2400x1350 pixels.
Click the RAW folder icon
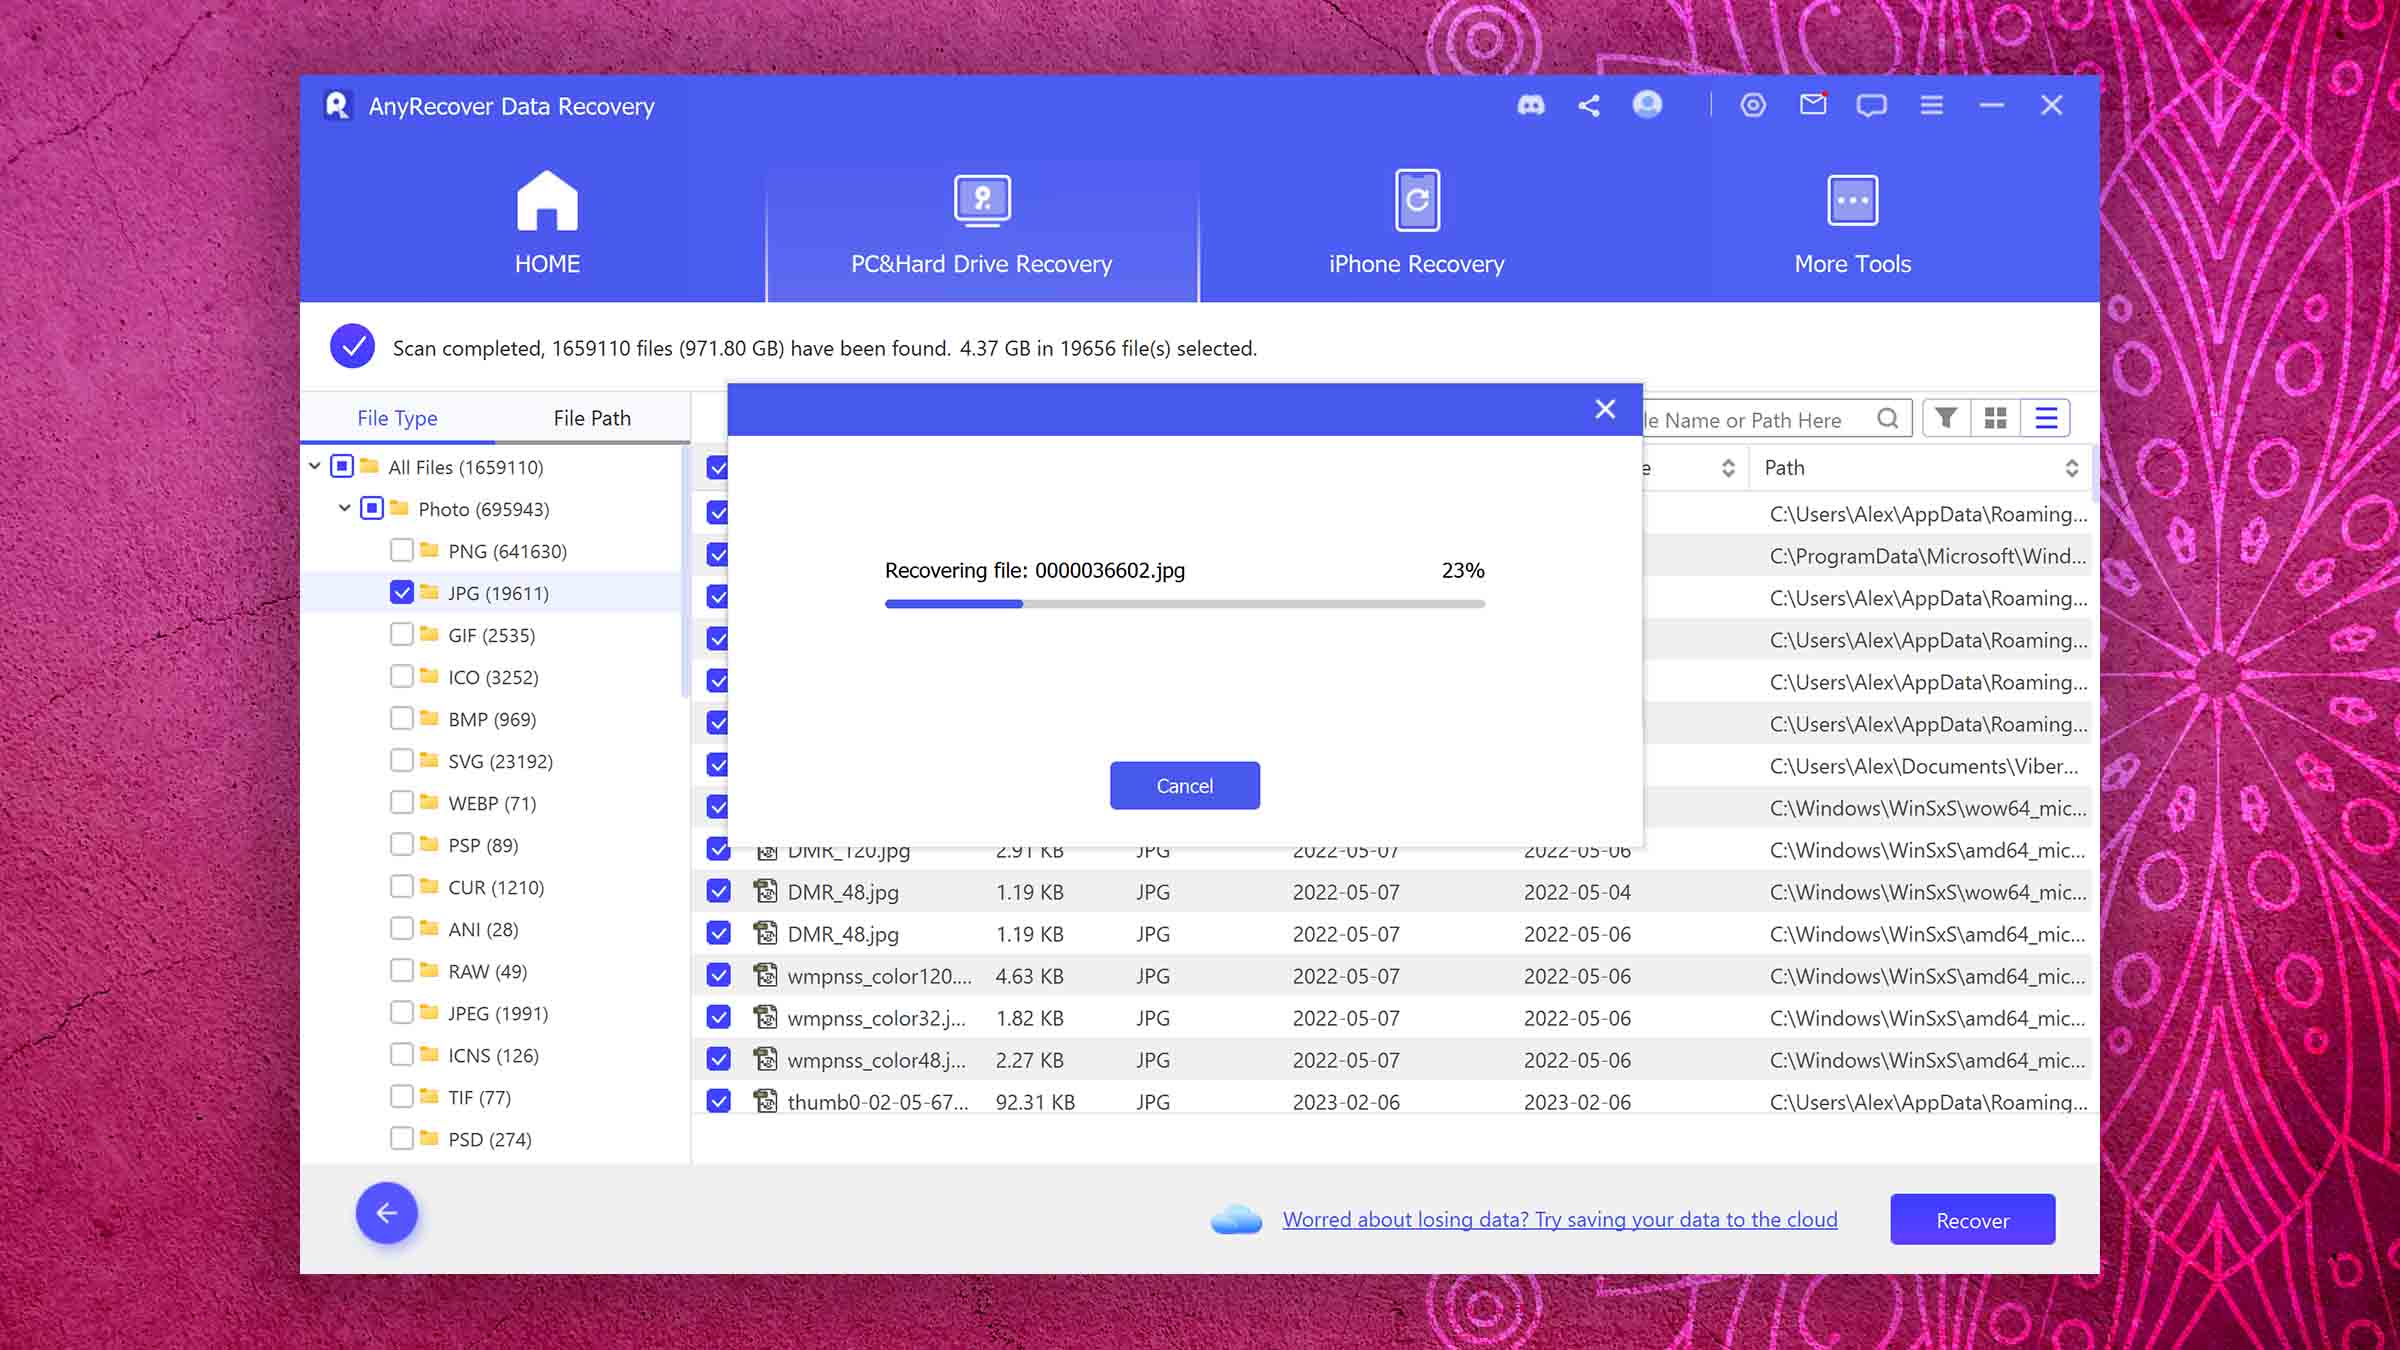click(430, 970)
